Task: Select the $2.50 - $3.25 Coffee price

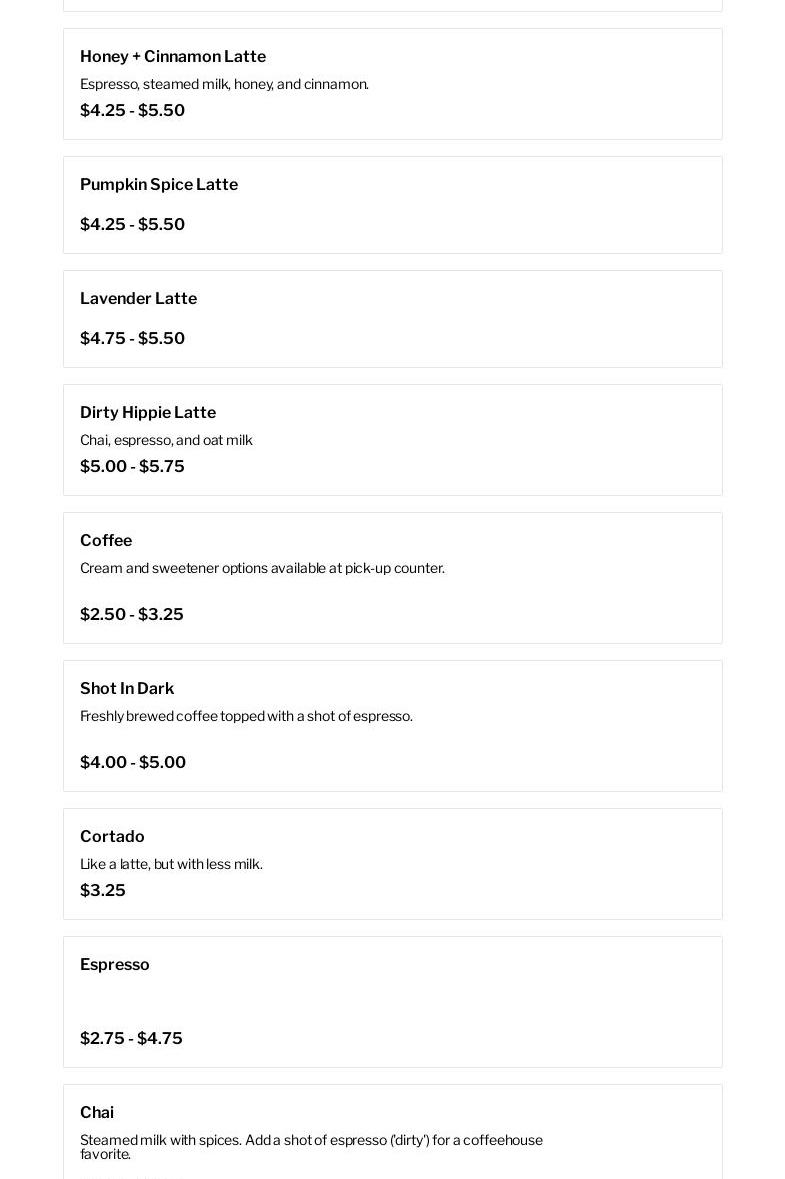Action: 132,615
